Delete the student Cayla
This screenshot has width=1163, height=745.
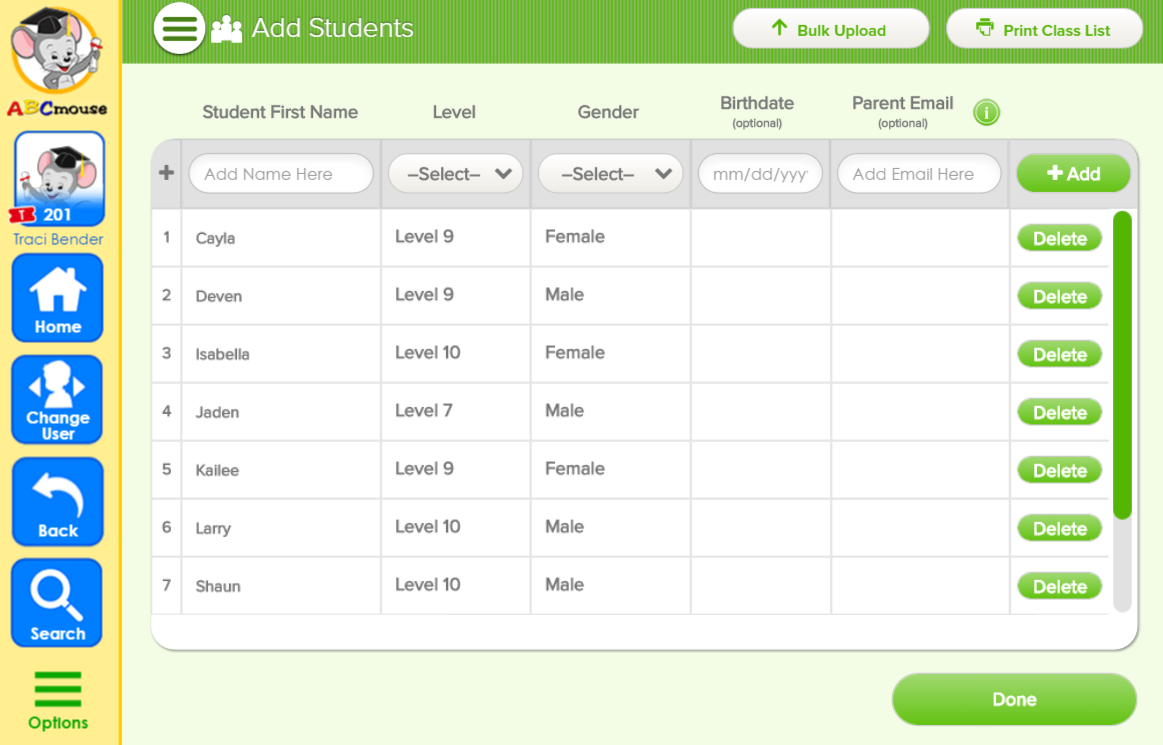point(1059,239)
